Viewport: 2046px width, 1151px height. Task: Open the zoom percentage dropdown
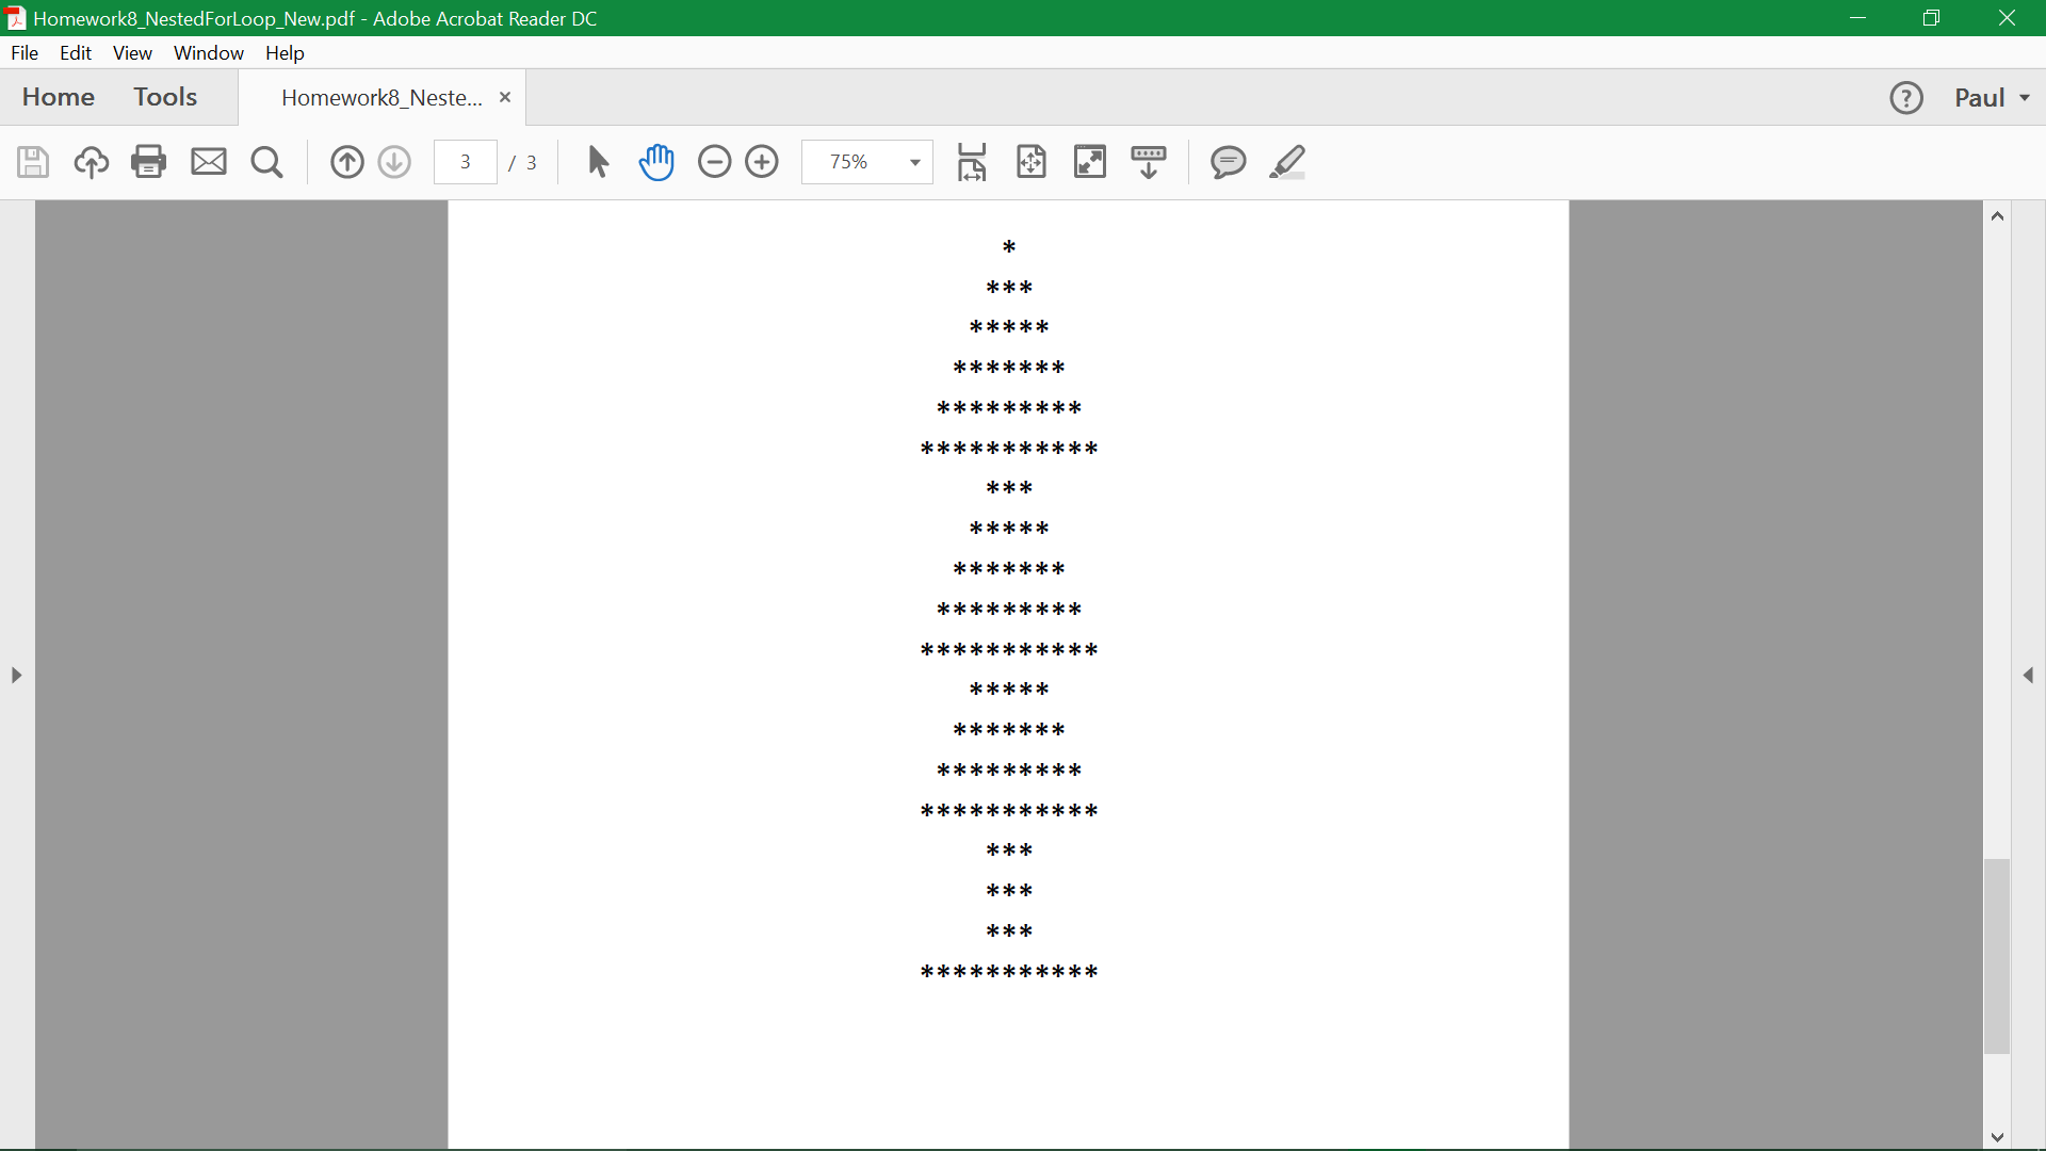[911, 161]
